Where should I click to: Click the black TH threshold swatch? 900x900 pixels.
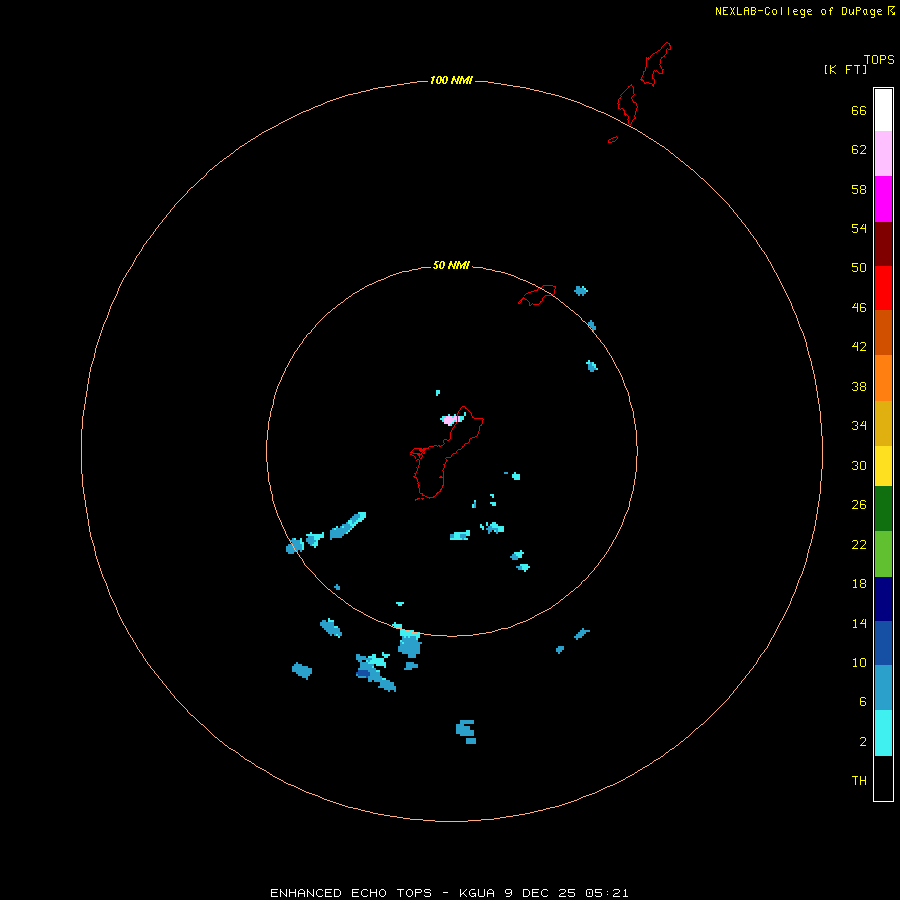point(883,778)
